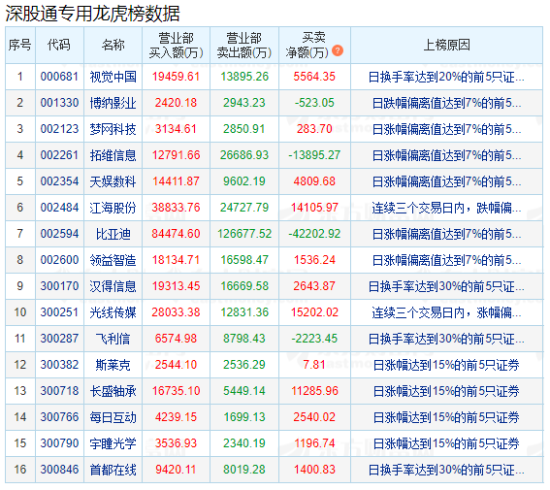Image resolution: width=550 pixels, height=490 pixels.
Task: Open the 视觉中国 stock name link
Action: 113,77
